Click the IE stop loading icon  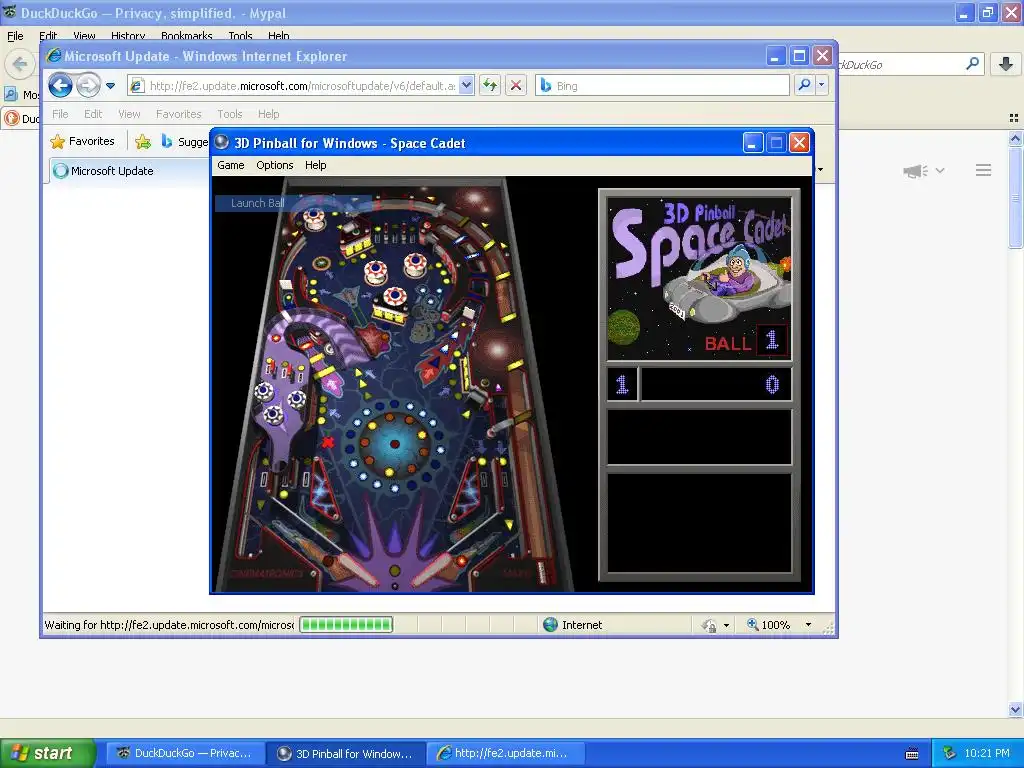pyautogui.click(x=516, y=85)
